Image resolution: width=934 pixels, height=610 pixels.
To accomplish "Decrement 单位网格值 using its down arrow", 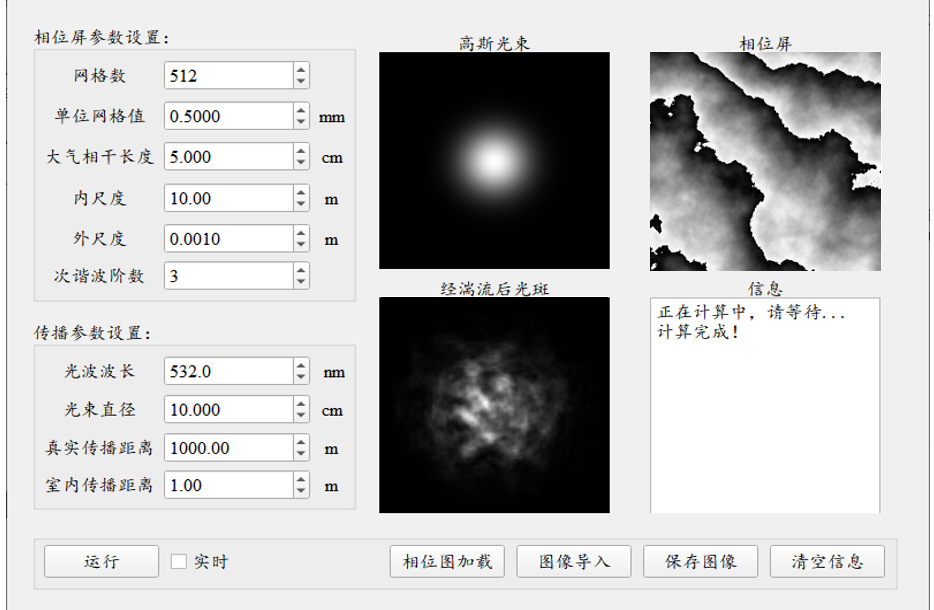I will point(301,121).
